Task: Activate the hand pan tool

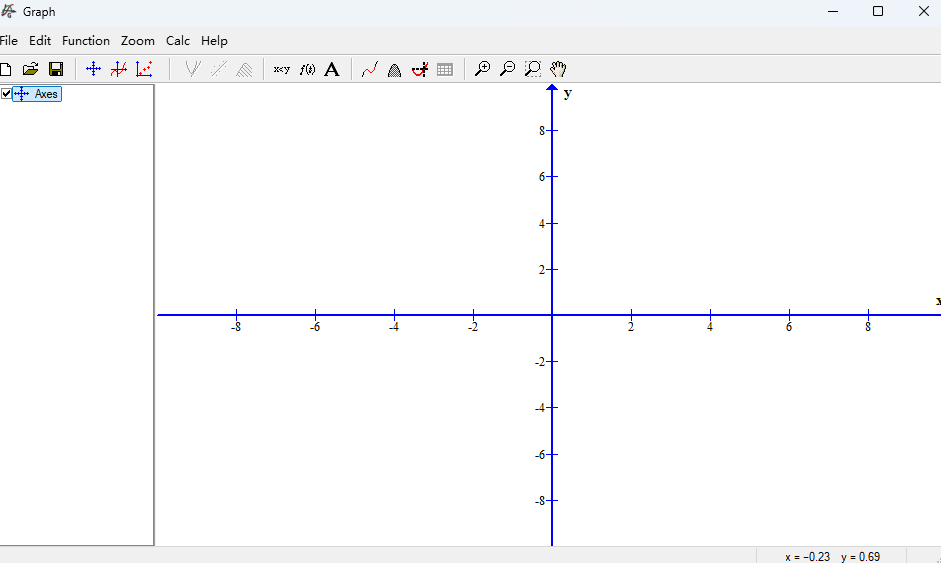Action: tap(558, 69)
